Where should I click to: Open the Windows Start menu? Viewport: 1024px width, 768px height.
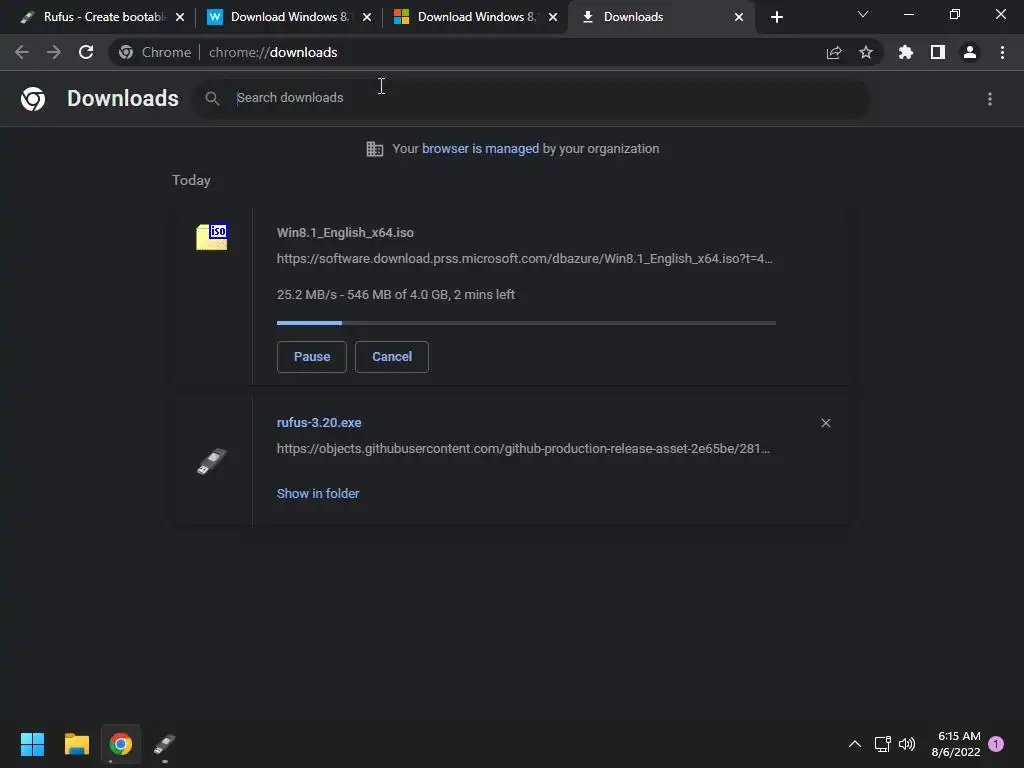32,744
